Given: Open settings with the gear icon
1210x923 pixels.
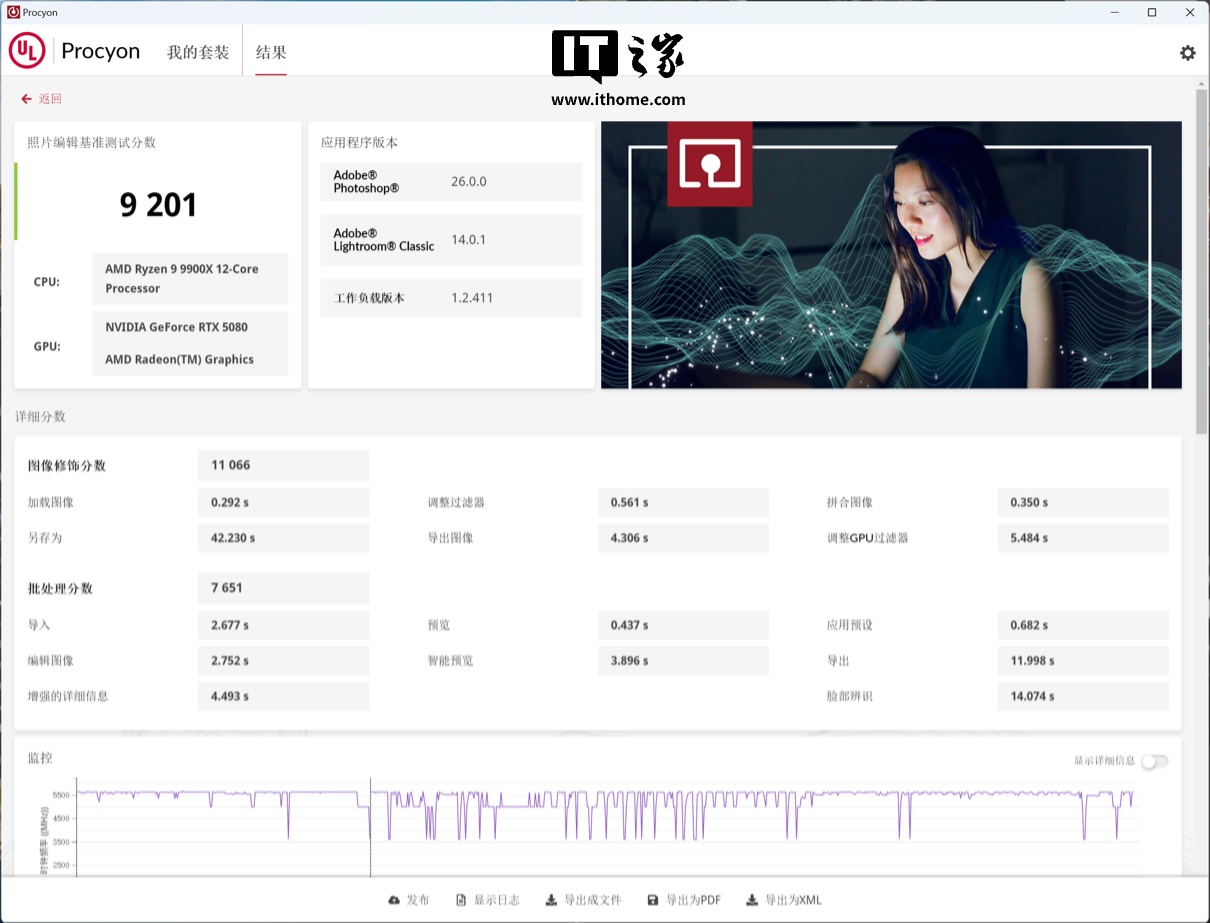Looking at the screenshot, I should 1187,53.
